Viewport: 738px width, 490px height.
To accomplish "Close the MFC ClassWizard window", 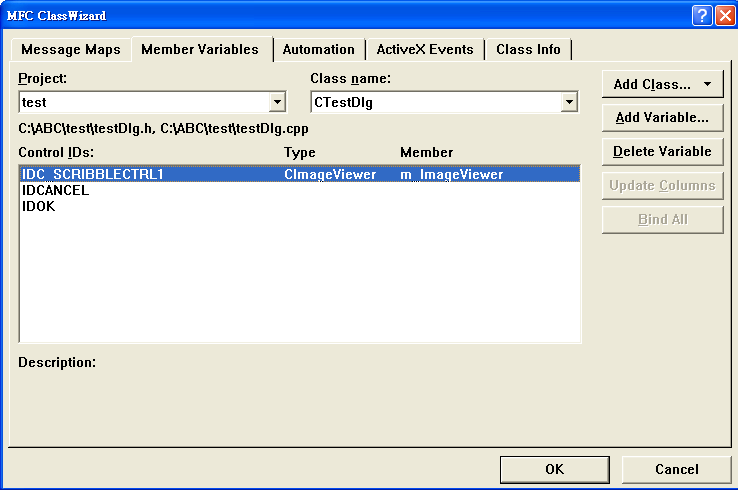I will click(724, 16).
